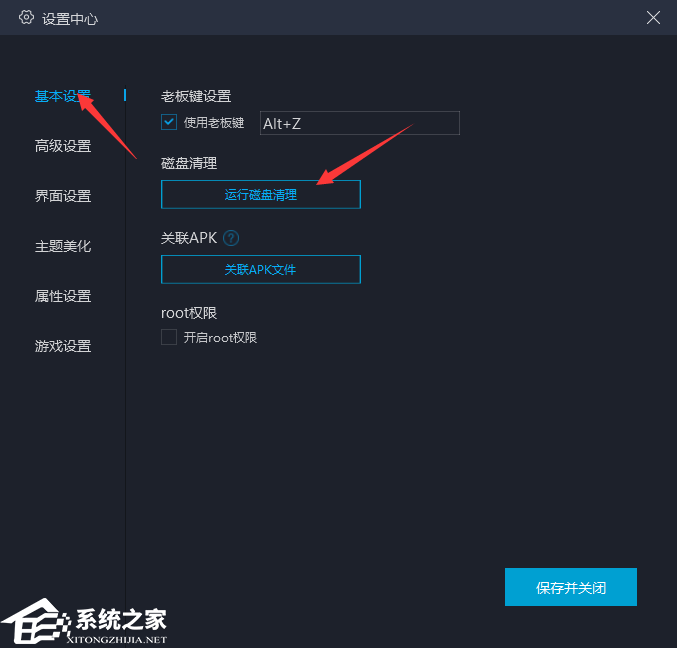Screen dimensions: 677x648
Task: Click 保存并关闭 to save settings
Action: [x=571, y=587]
